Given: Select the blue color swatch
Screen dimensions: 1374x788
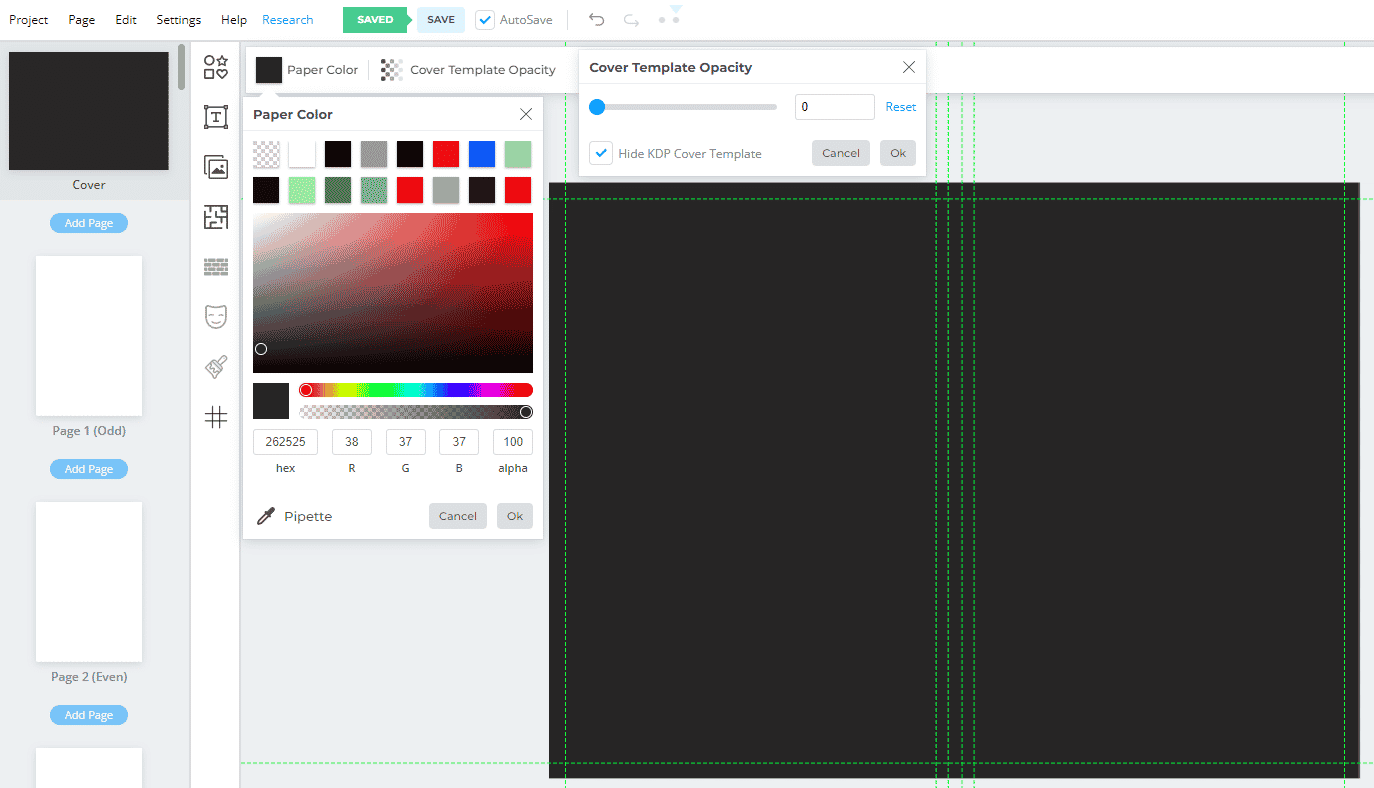Looking at the screenshot, I should pyautogui.click(x=482, y=154).
